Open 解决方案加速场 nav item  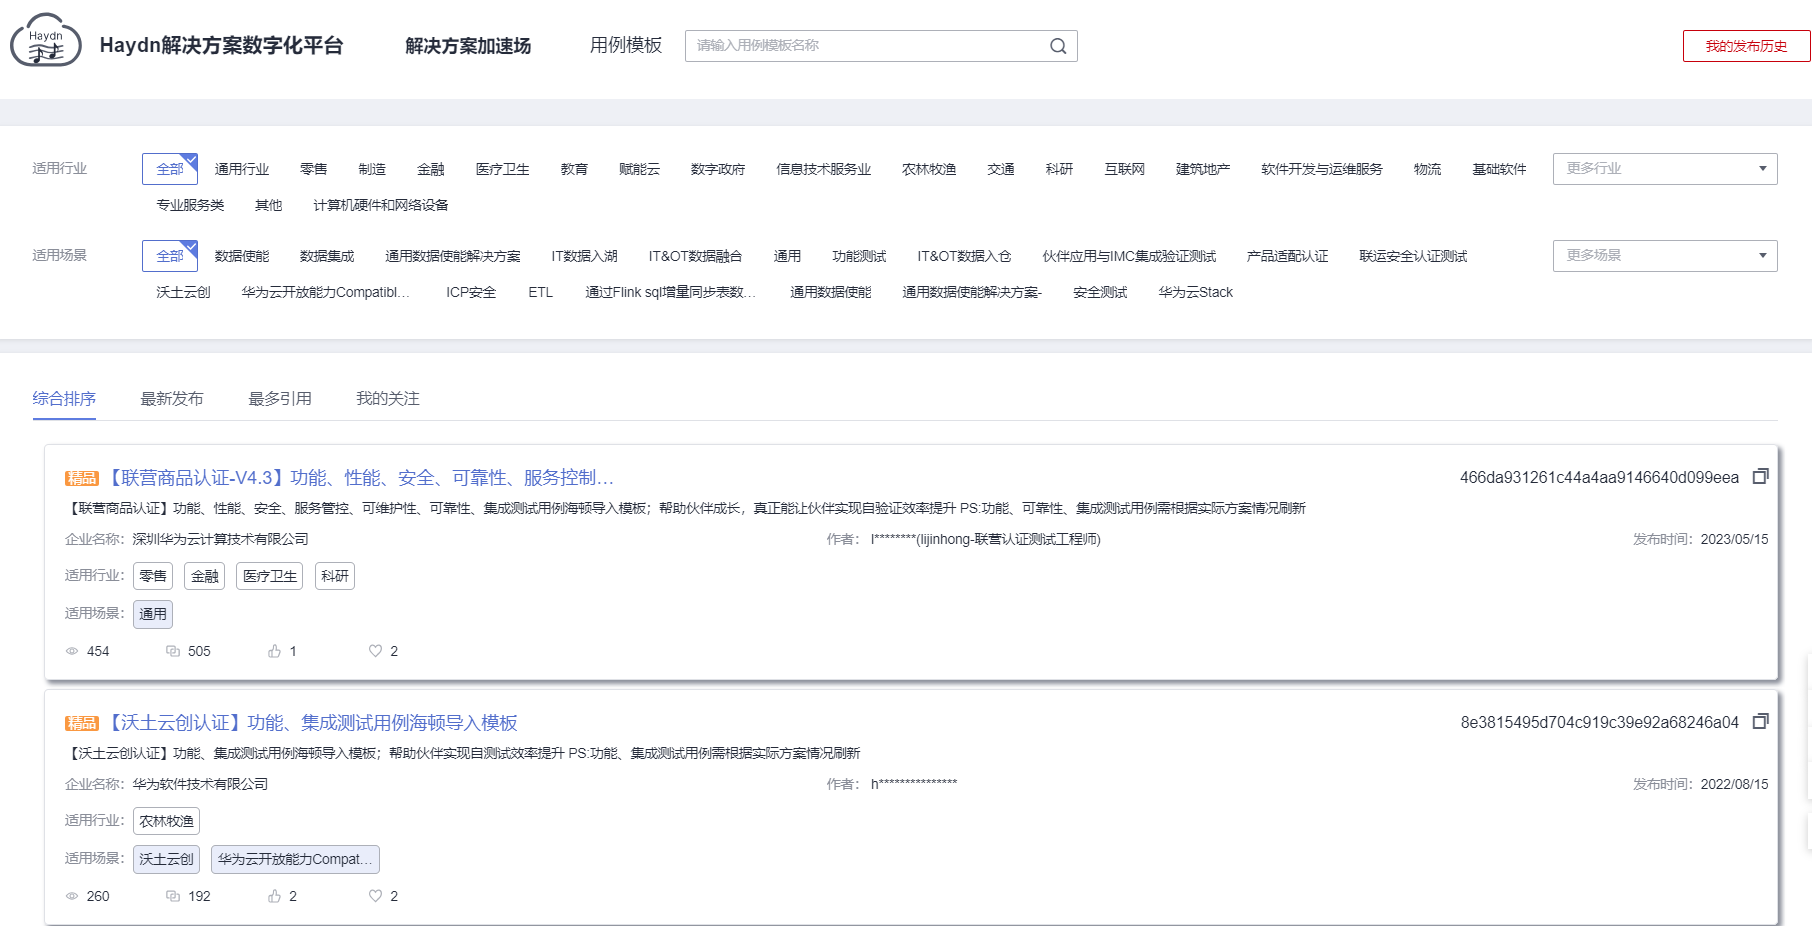(x=468, y=46)
